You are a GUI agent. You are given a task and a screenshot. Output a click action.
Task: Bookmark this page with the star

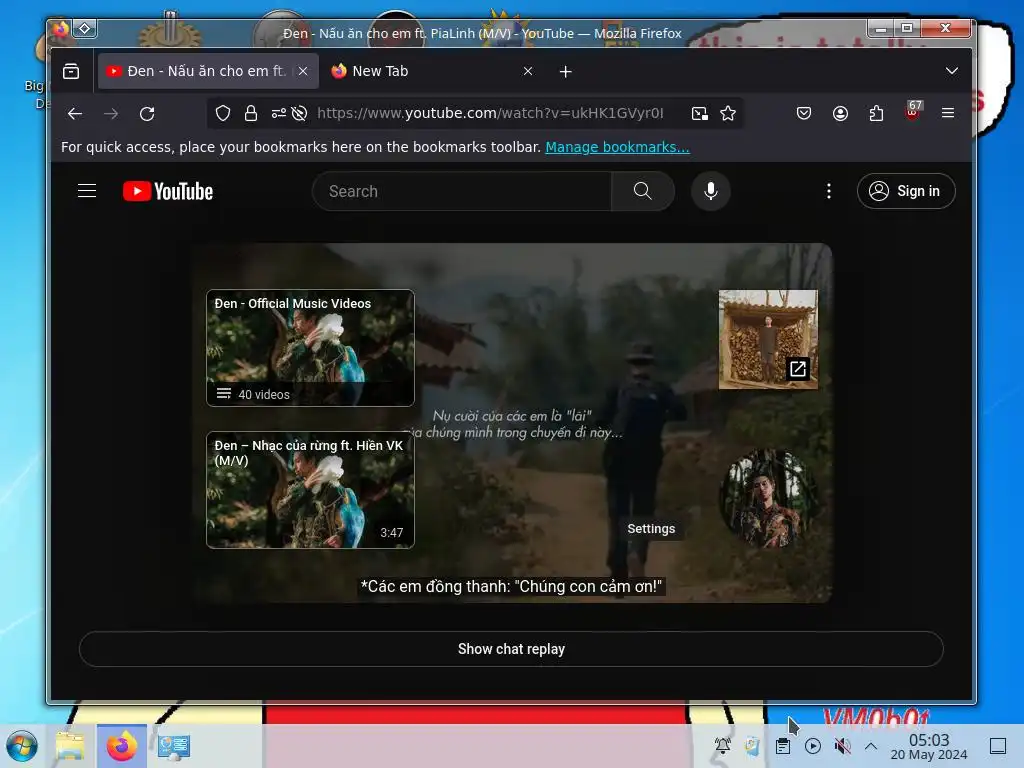[728, 114]
